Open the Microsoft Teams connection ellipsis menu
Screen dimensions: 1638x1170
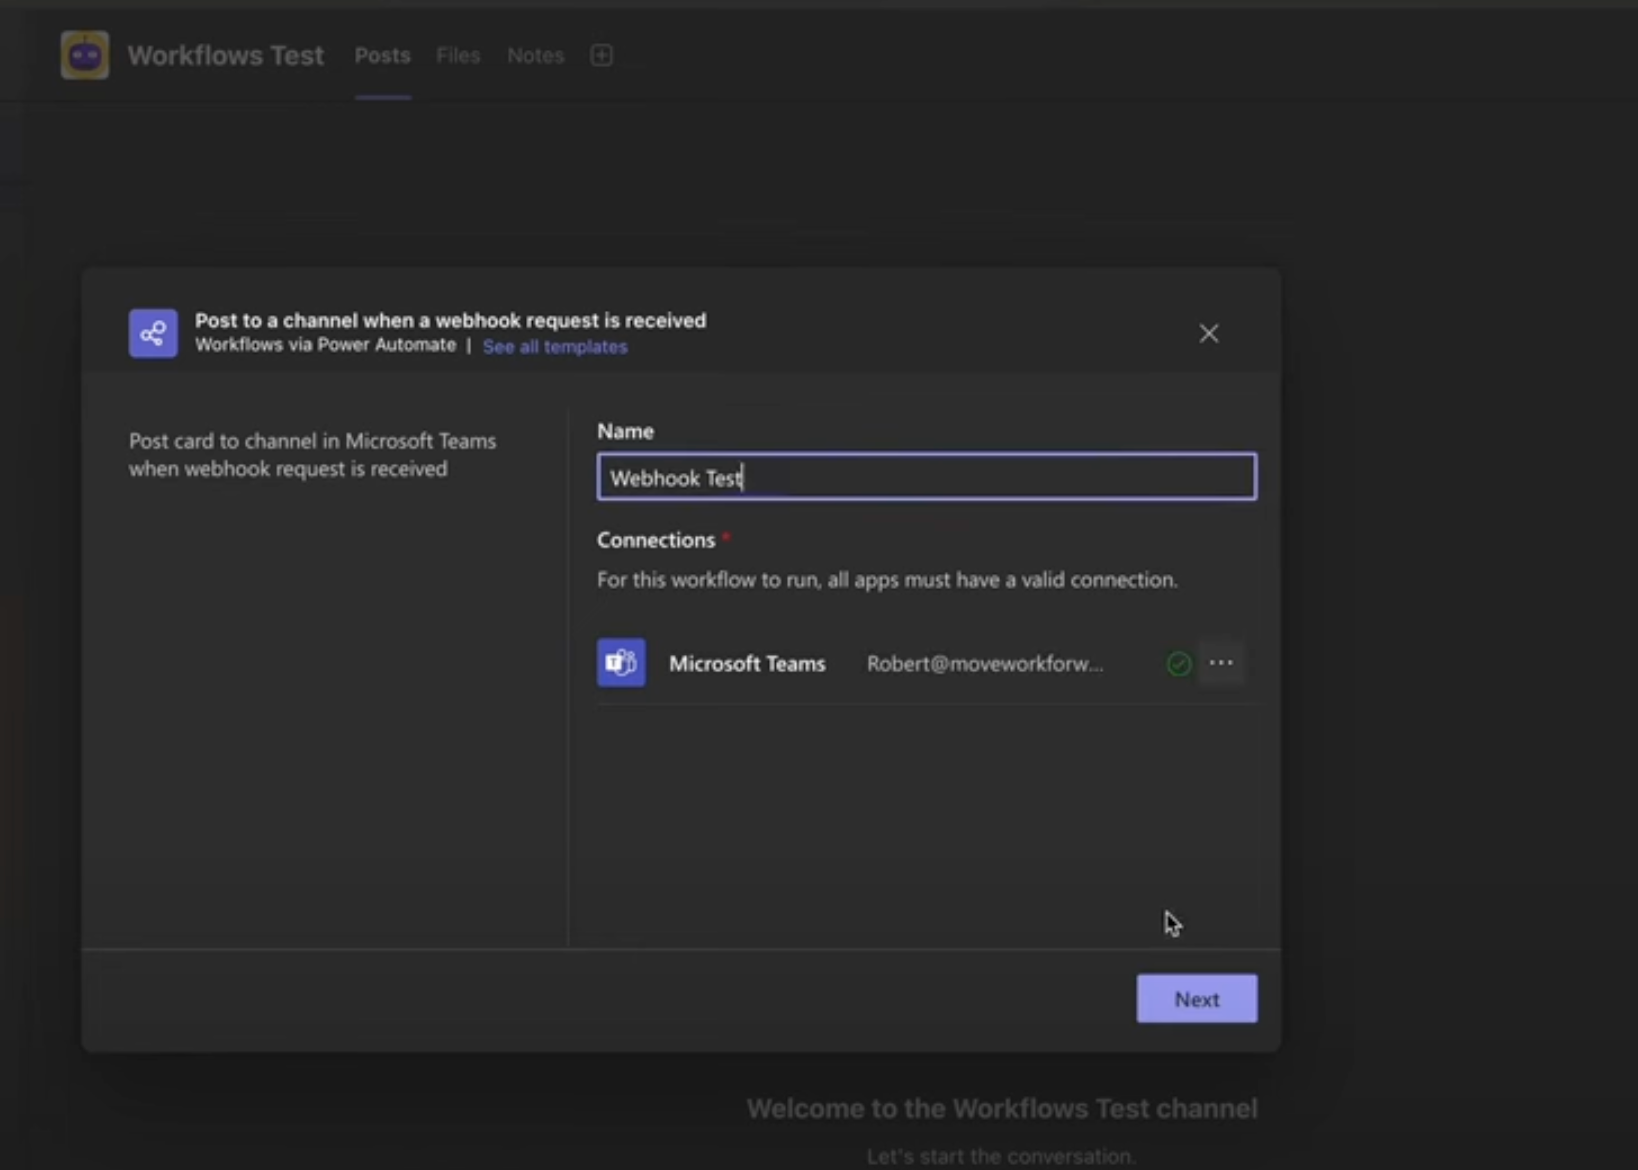coord(1221,663)
